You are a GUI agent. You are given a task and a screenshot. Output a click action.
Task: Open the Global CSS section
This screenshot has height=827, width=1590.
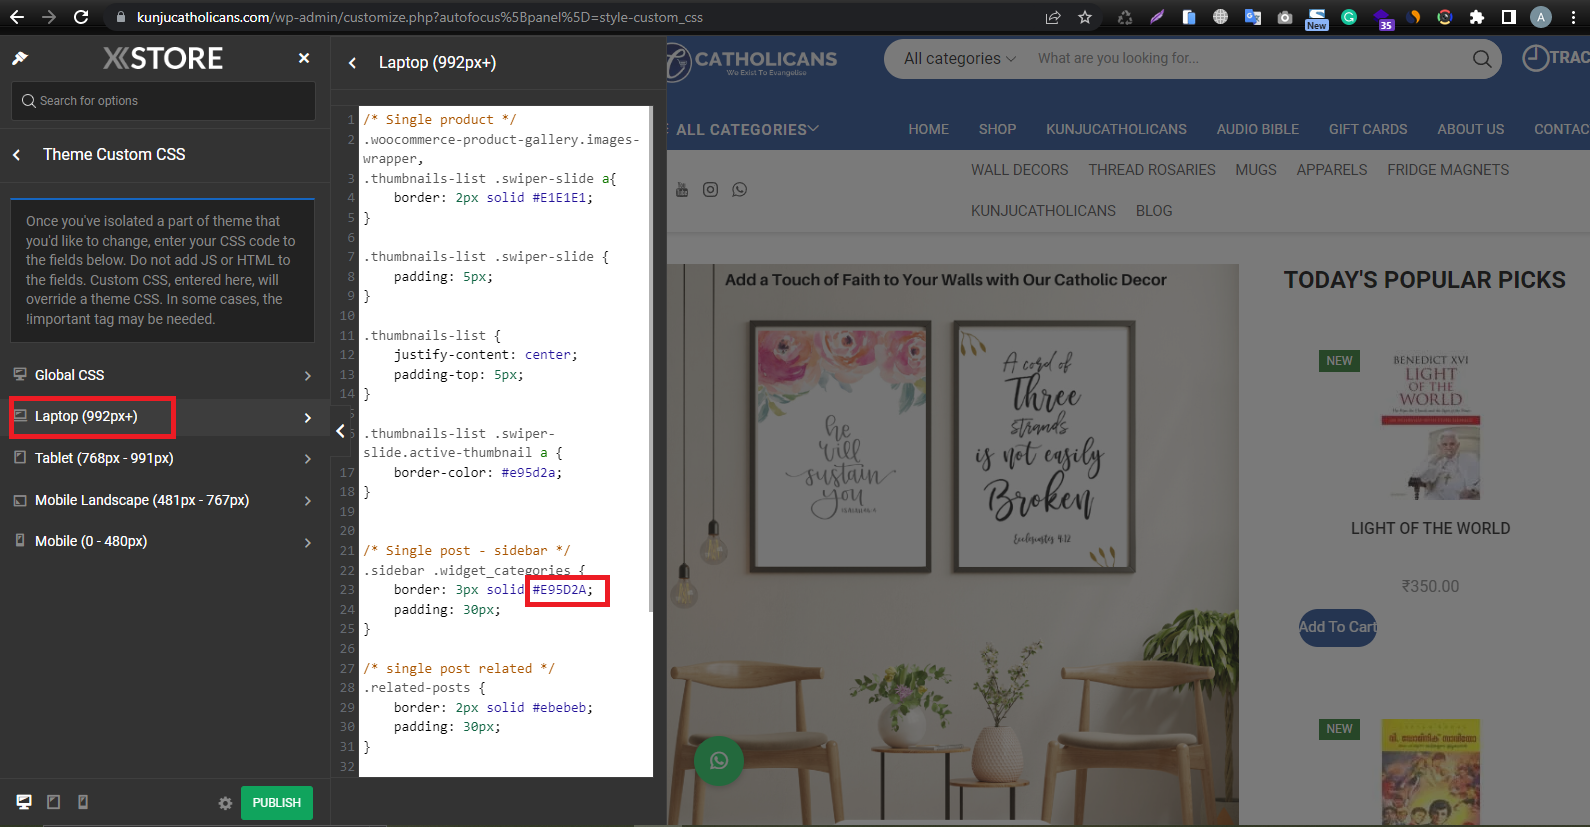click(165, 375)
